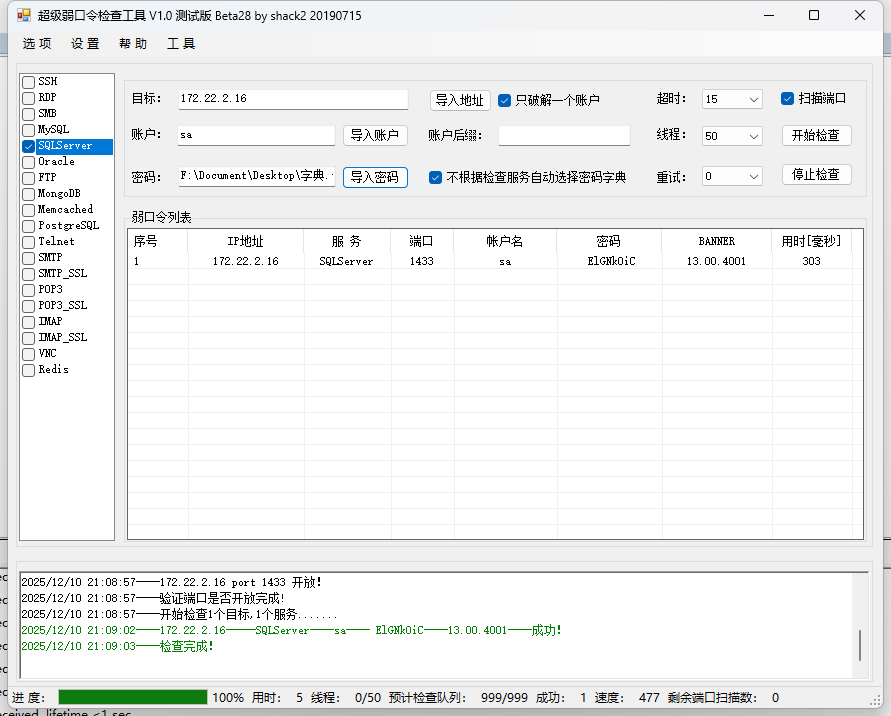Expand the 线程 threads dropdown
891x716 pixels.
click(x=753, y=136)
